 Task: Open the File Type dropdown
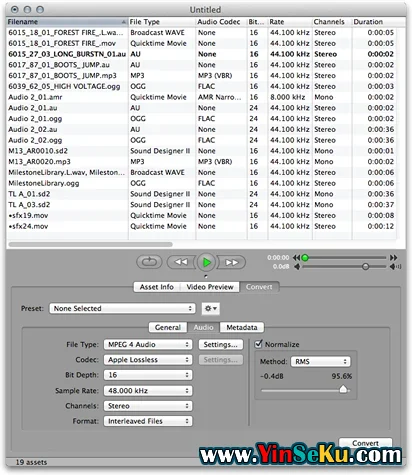pos(148,344)
